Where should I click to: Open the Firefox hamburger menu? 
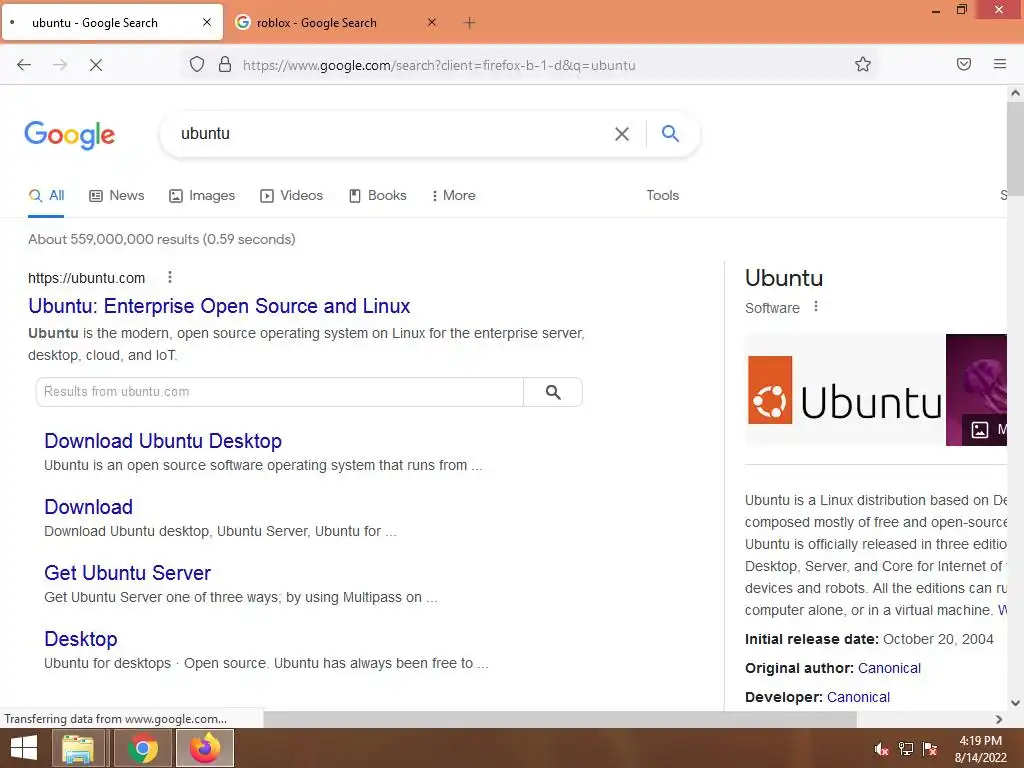999,64
